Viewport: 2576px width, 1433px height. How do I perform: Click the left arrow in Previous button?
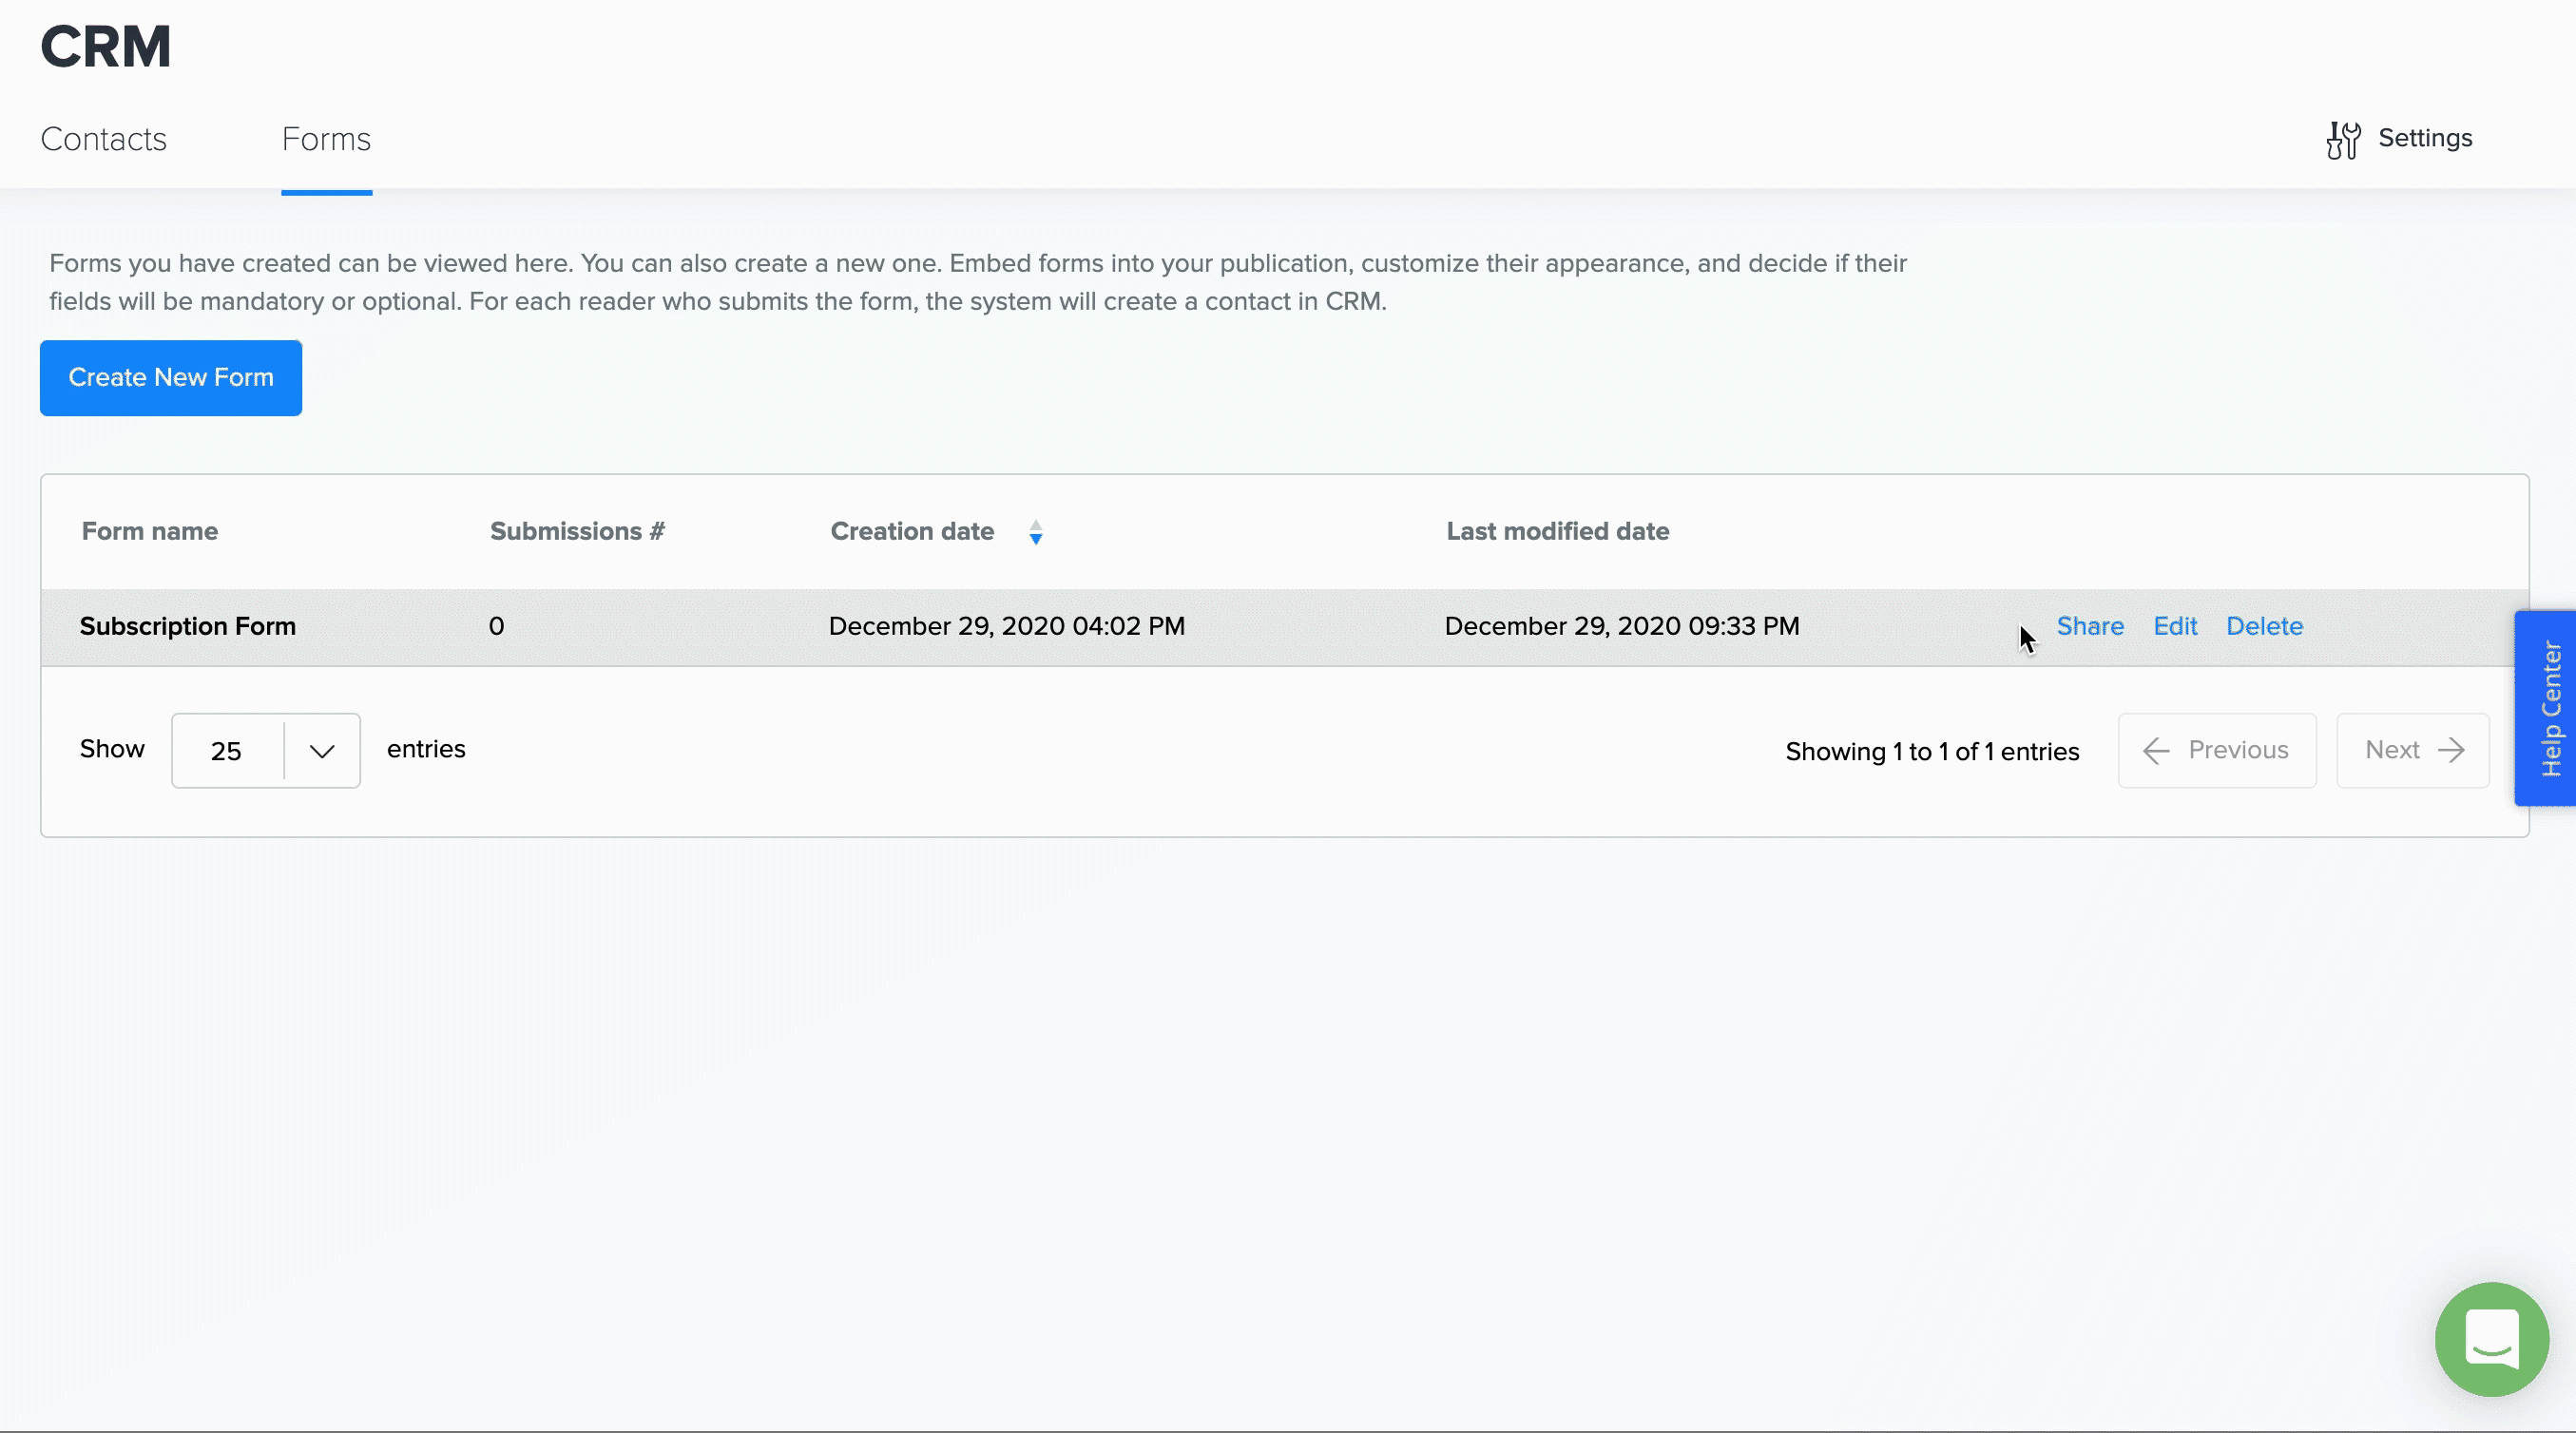(x=2156, y=751)
